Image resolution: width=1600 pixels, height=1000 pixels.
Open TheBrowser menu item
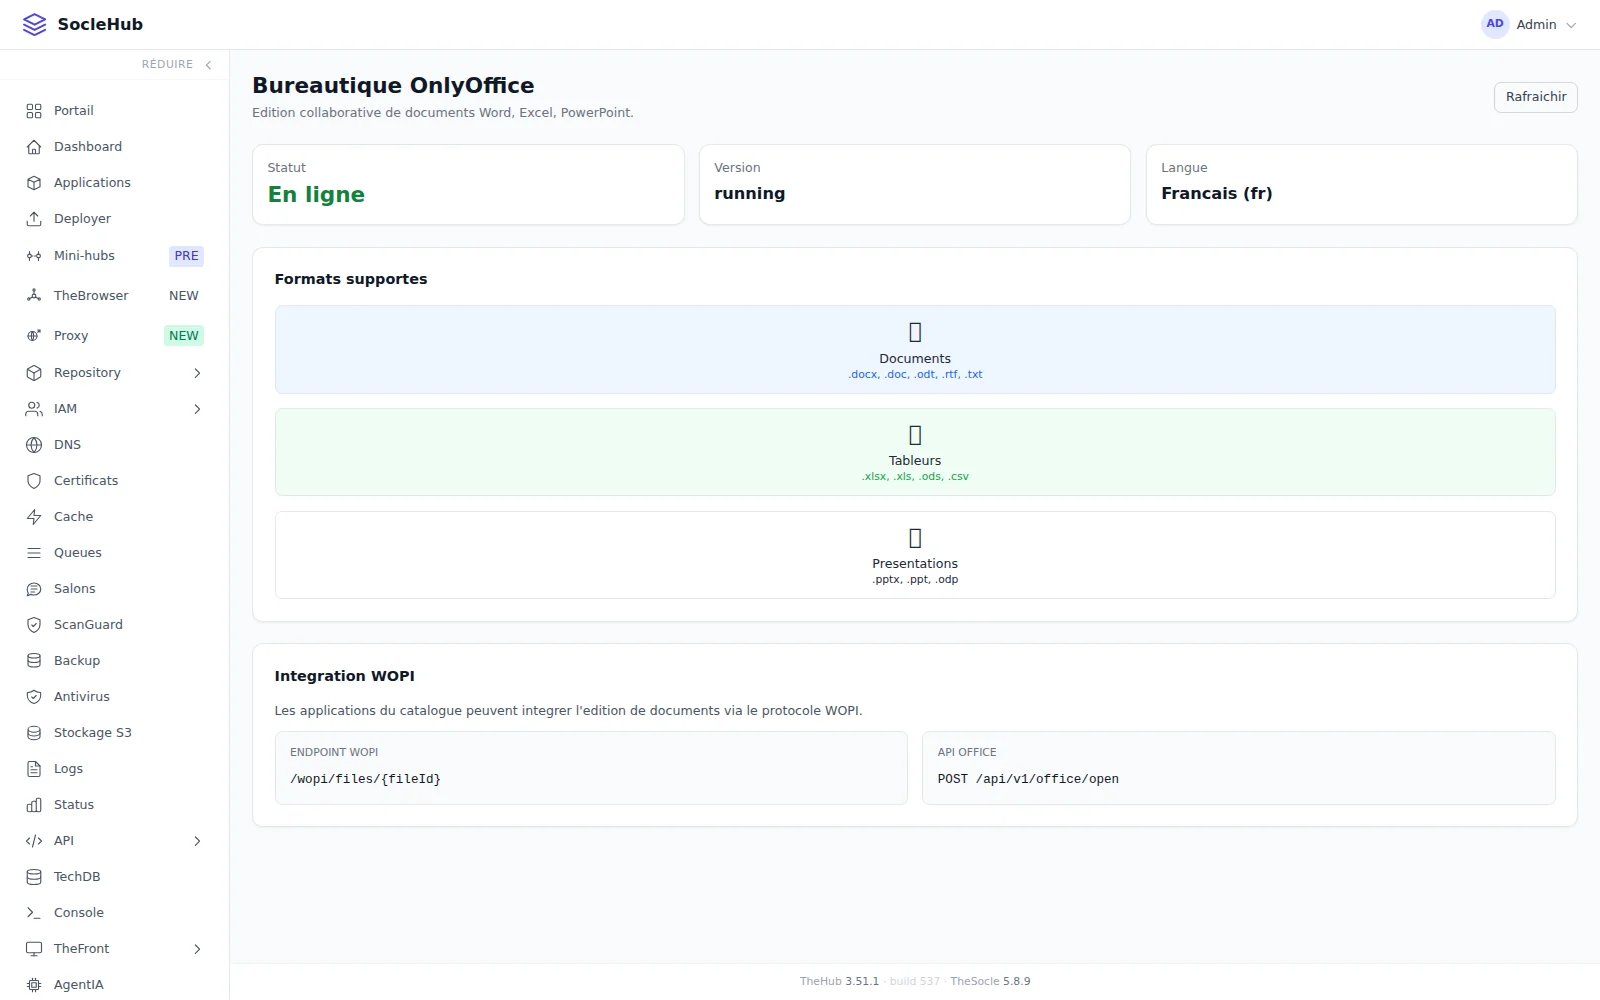click(114, 296)
